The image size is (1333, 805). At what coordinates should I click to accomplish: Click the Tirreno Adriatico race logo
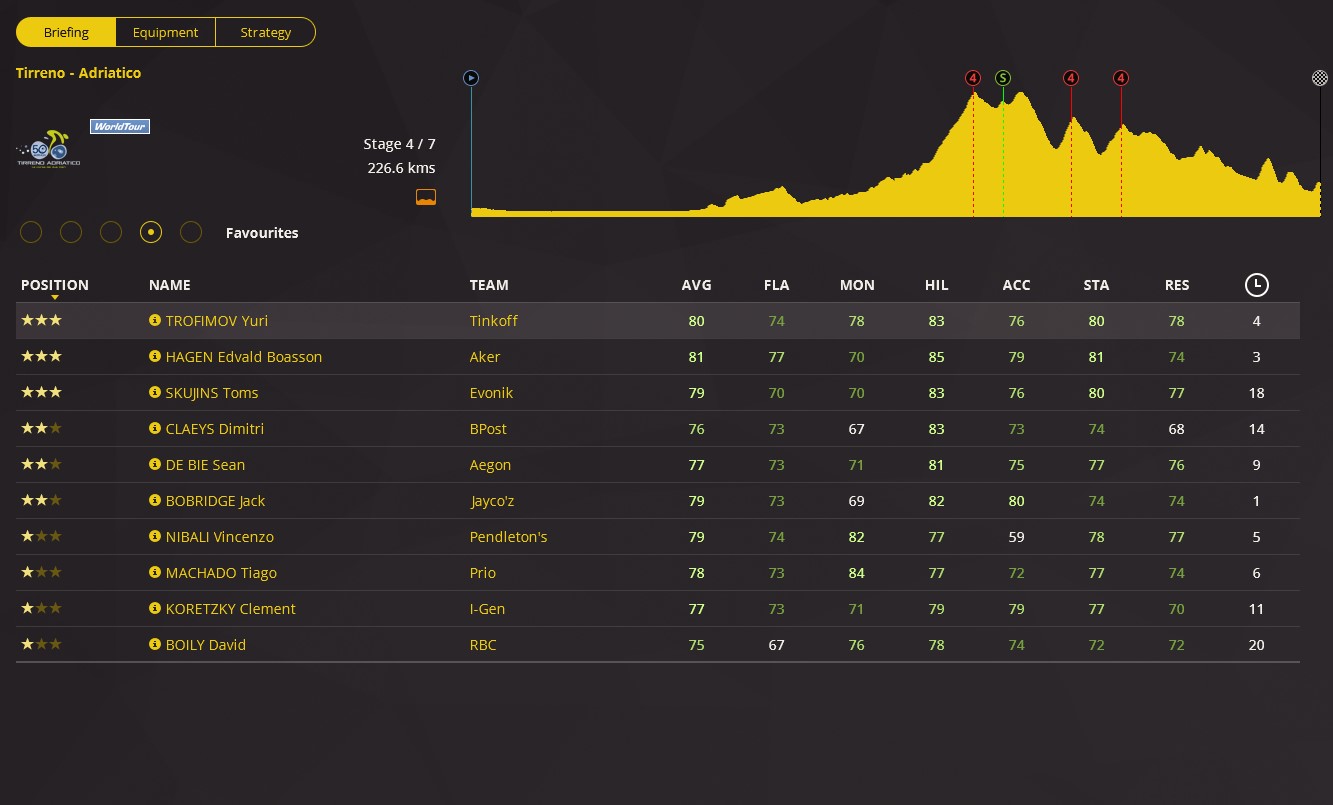48,150
